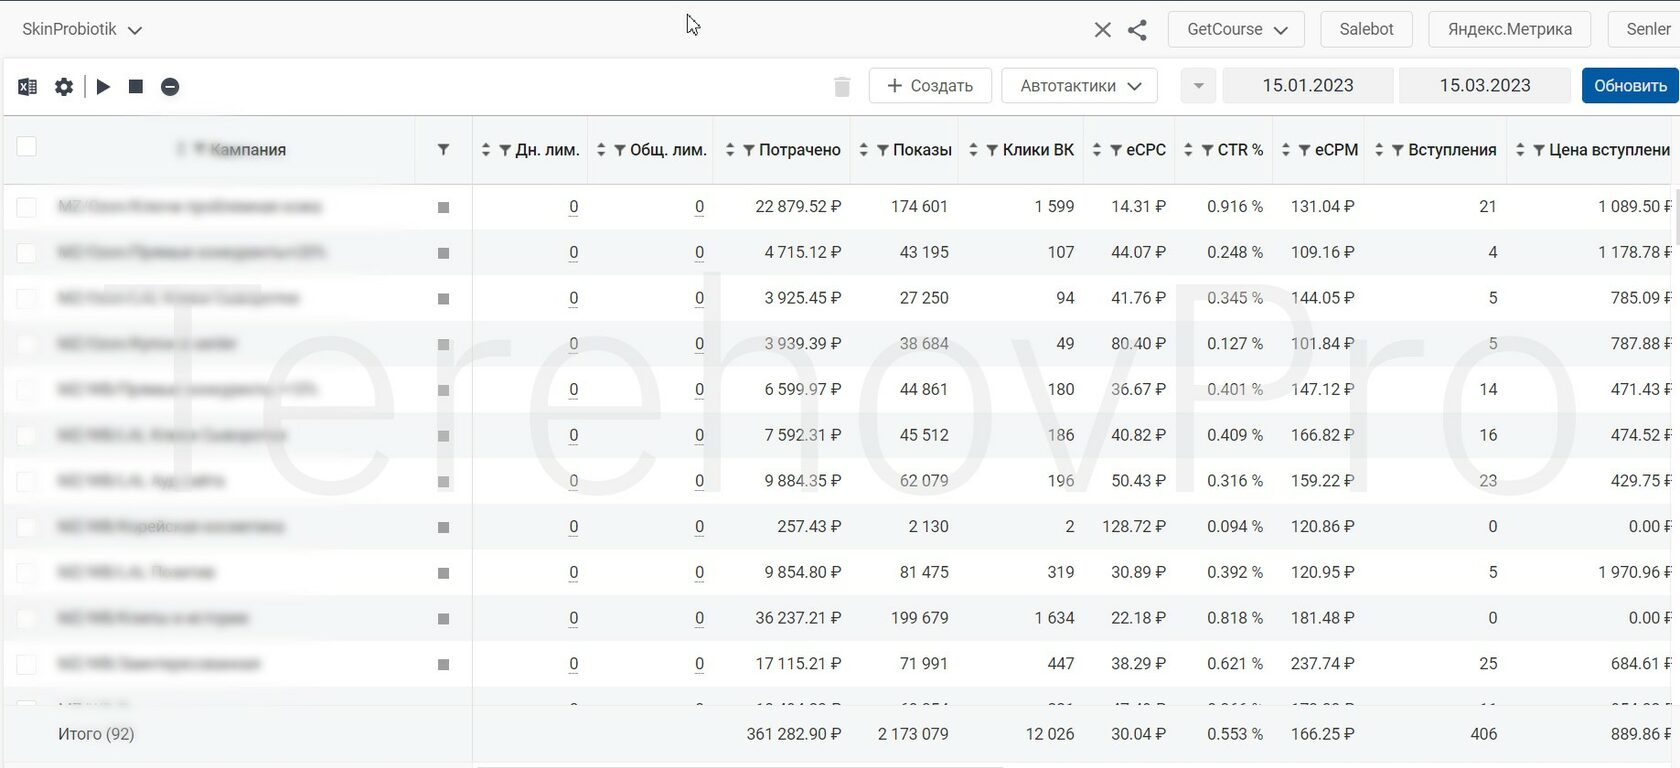Open the Salebot integration tab

point(1366,29)
